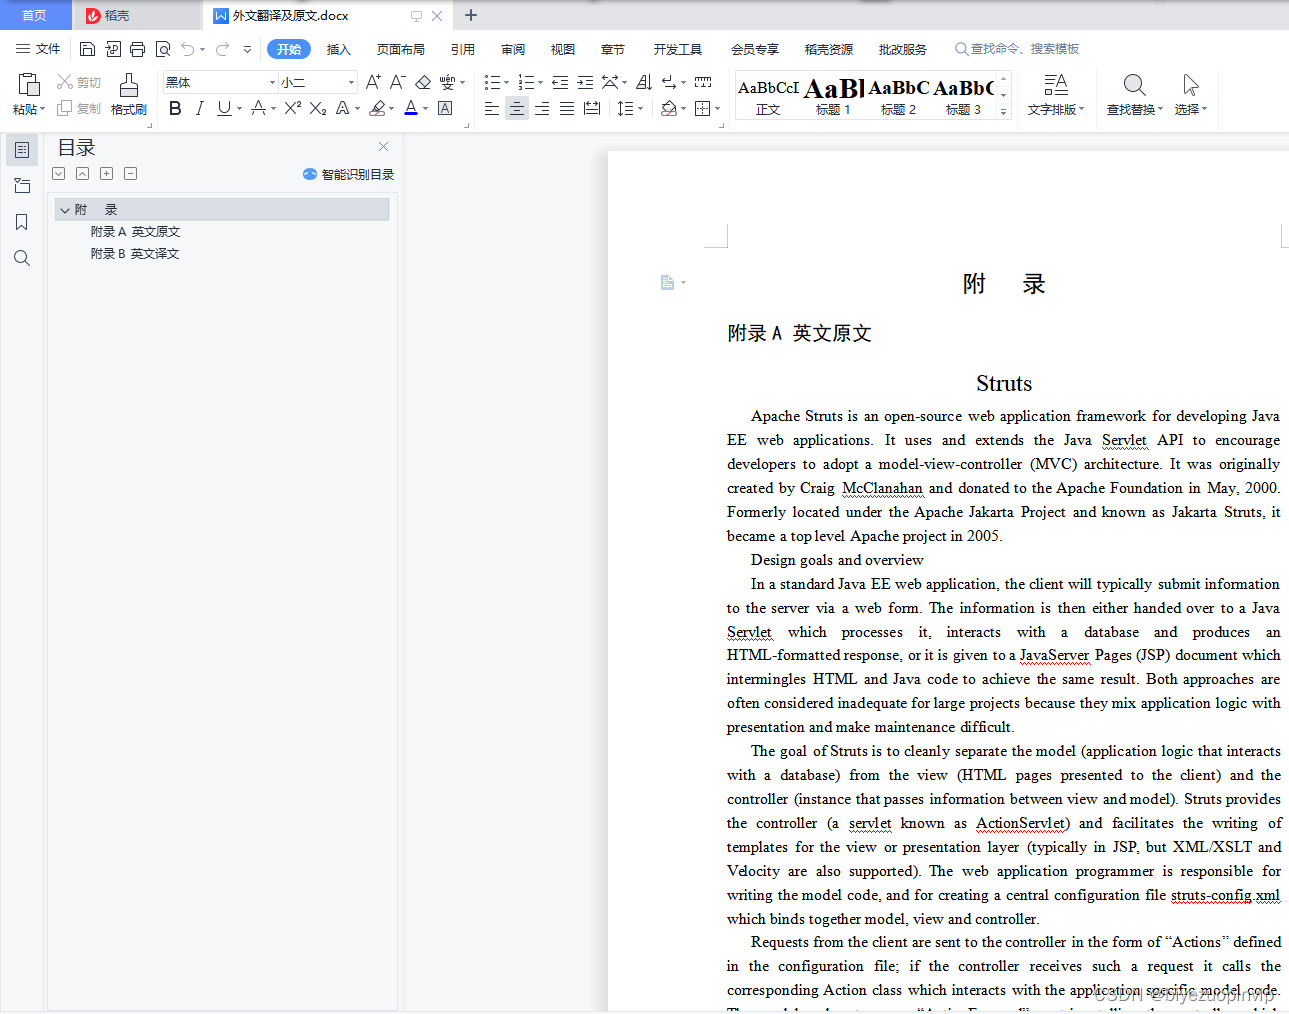Open 文字排版 tool
The width and height of the screenshot is (1289, 1014).
point(1056,94)
